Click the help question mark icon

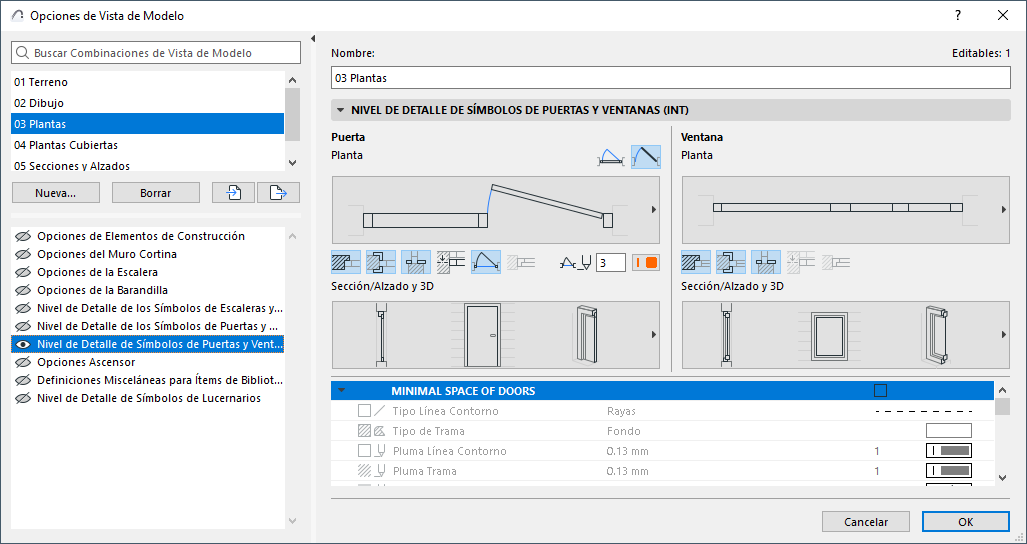tap(958, 15)
